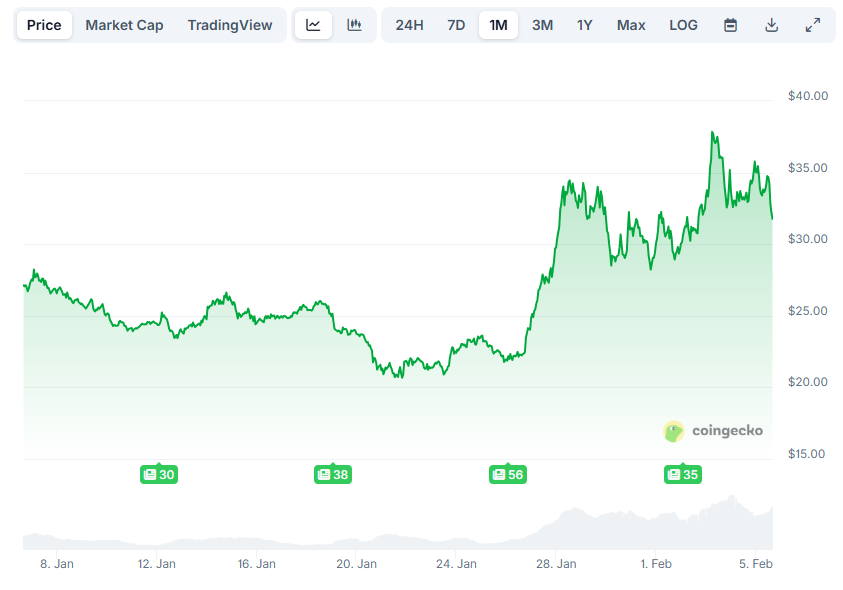843x590 pixels.
Task: Open the TradingView tab
Action: pos(230,24)
